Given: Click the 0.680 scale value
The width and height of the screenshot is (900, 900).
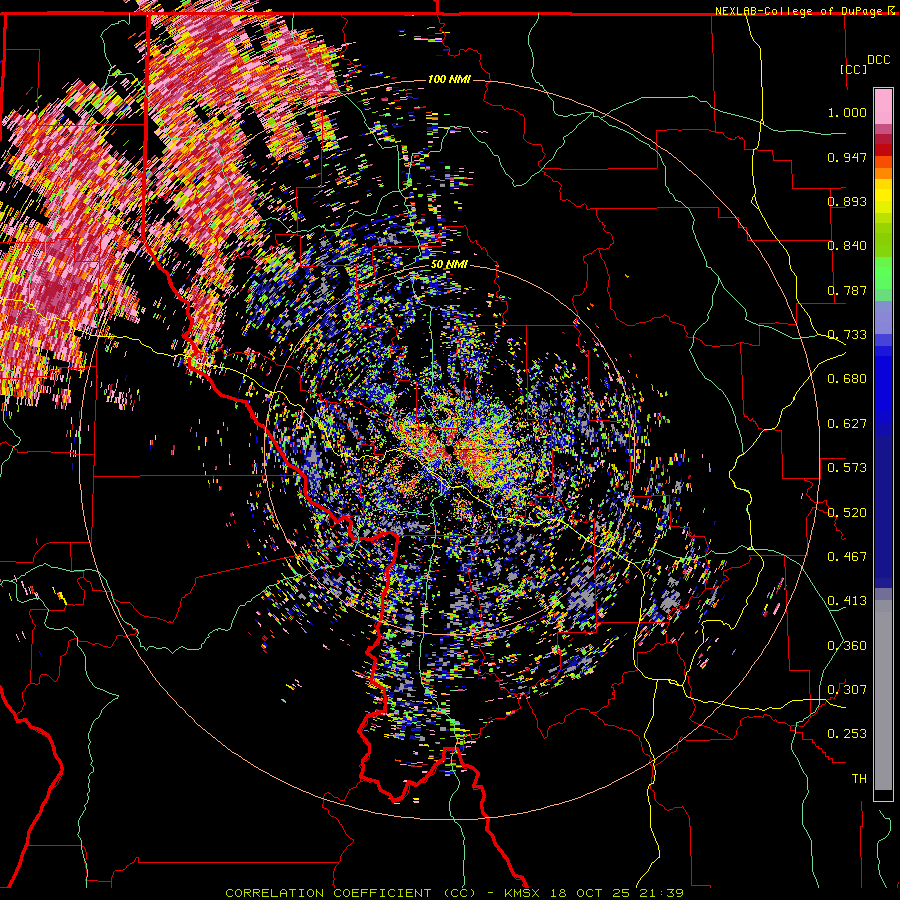Looking at the screenshot, I should (847, 379).
